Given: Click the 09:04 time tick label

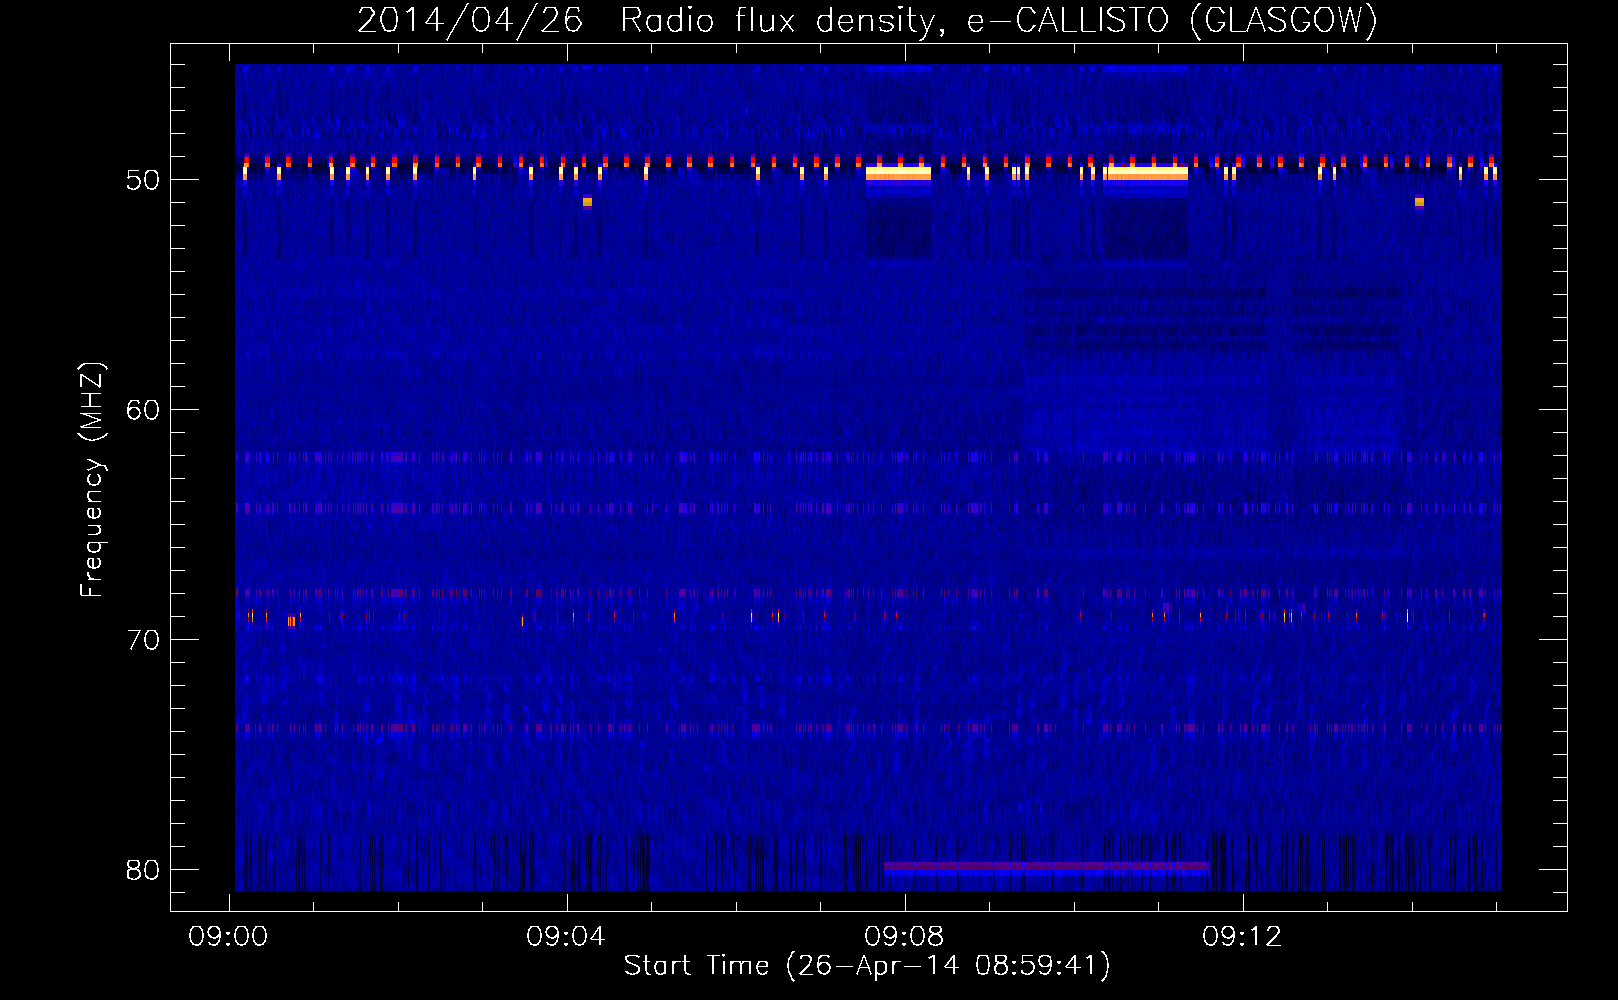Looking at the screenshot, I should point(566,937).
